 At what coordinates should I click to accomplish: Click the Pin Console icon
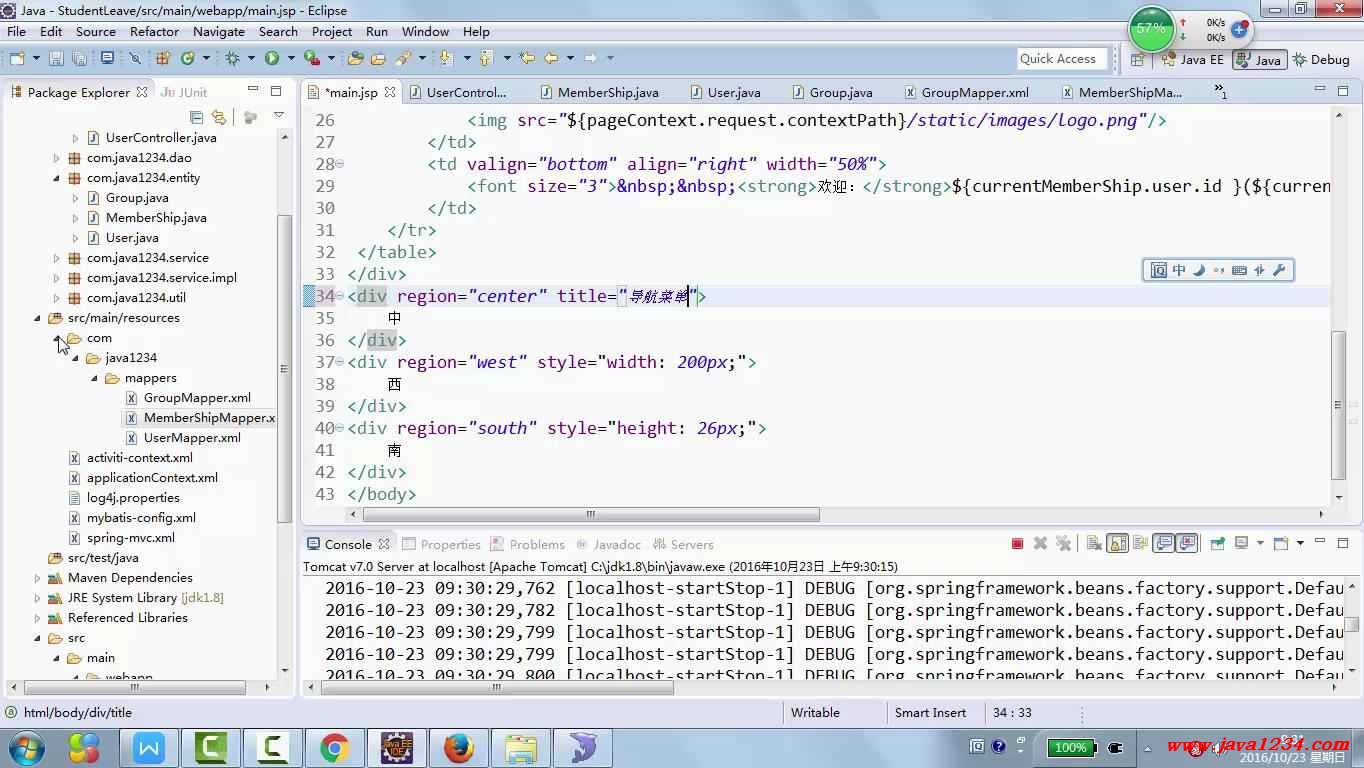[1217, 544]
